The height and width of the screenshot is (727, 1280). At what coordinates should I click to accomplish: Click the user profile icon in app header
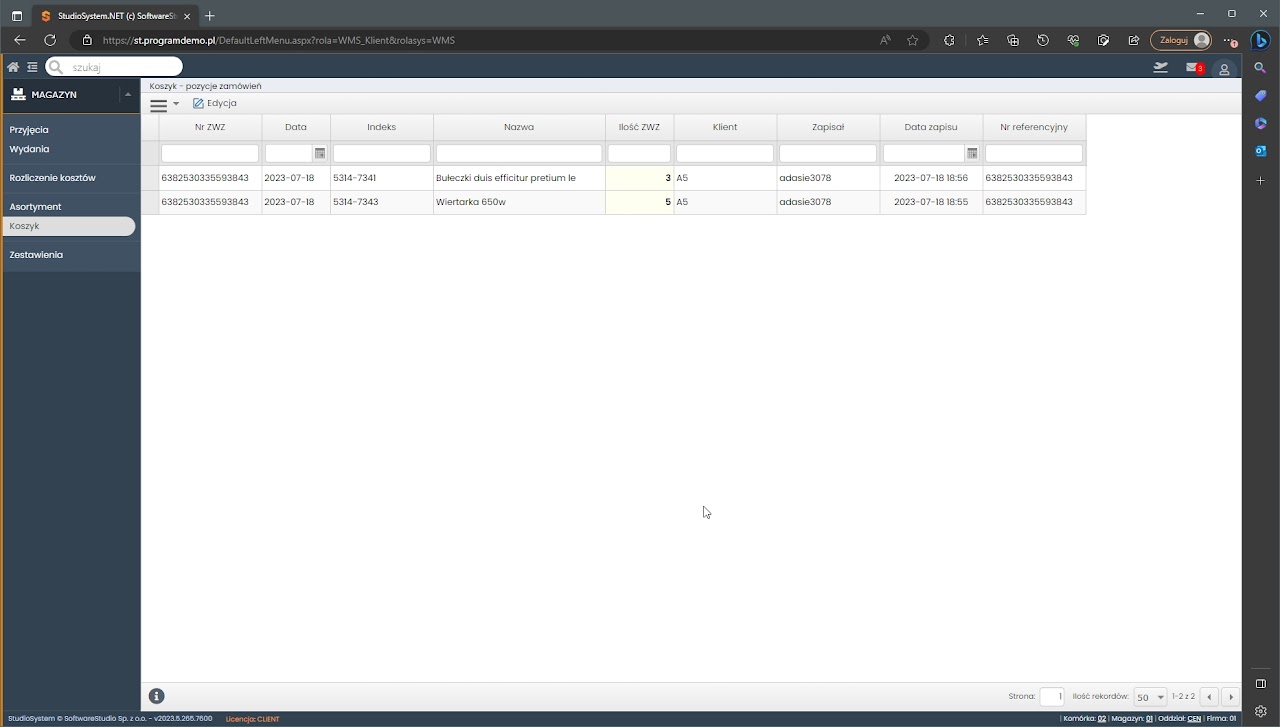(1224, 69)
